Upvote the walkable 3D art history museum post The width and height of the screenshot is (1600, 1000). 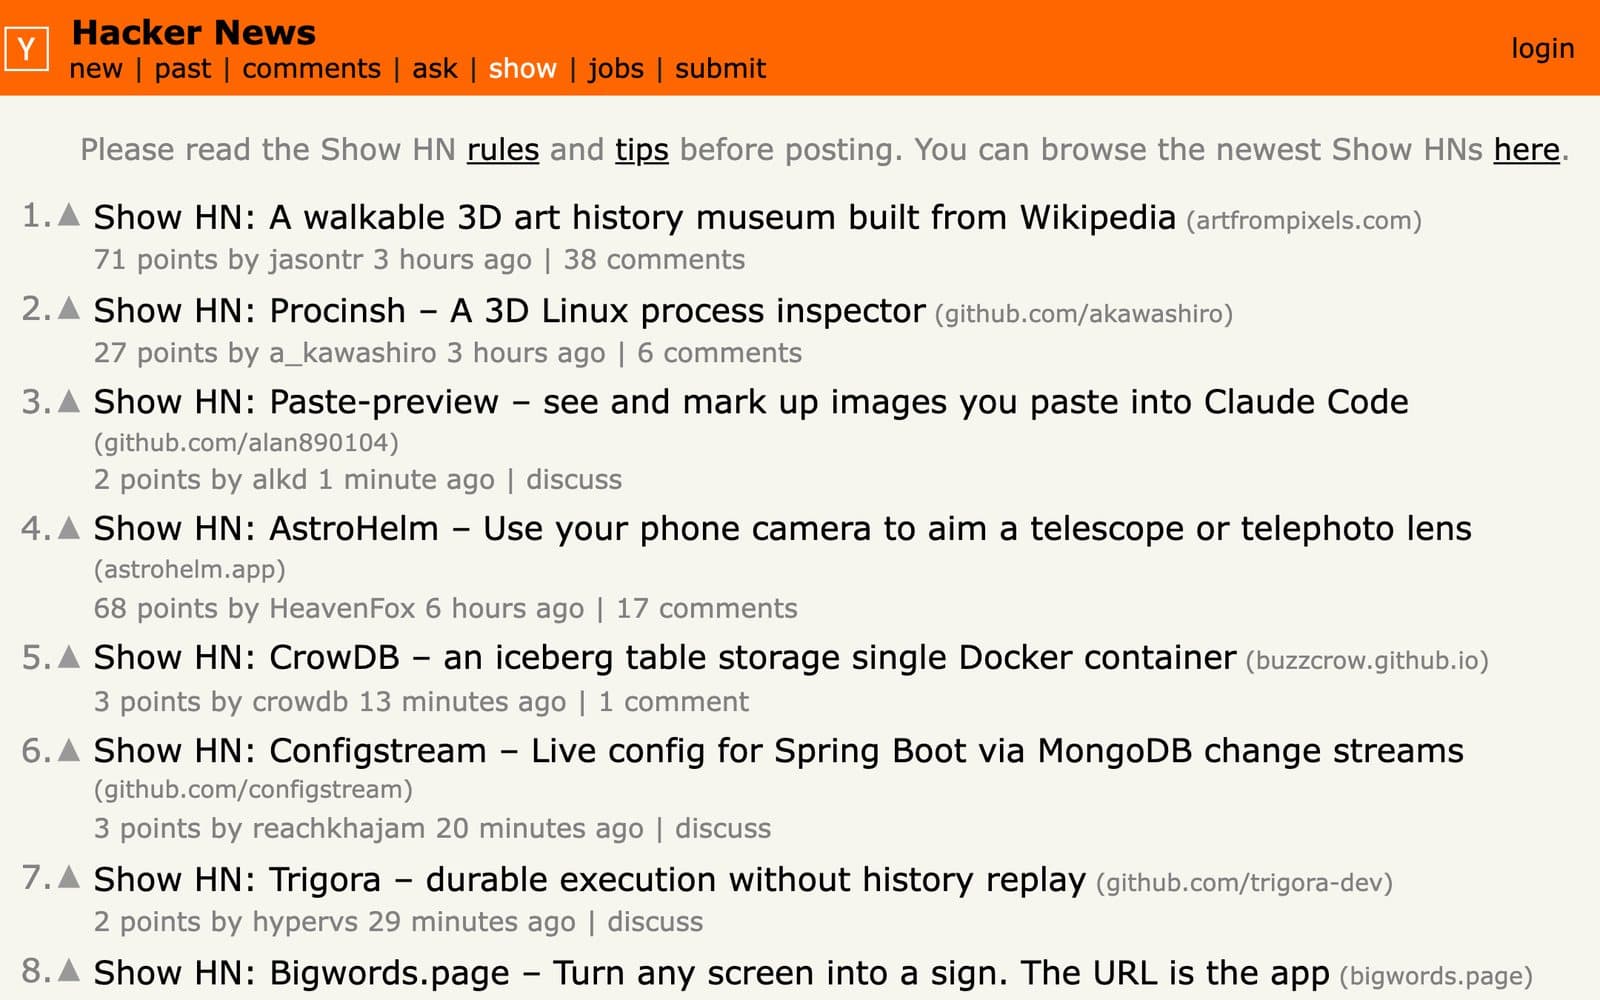[x=69, y=214]
